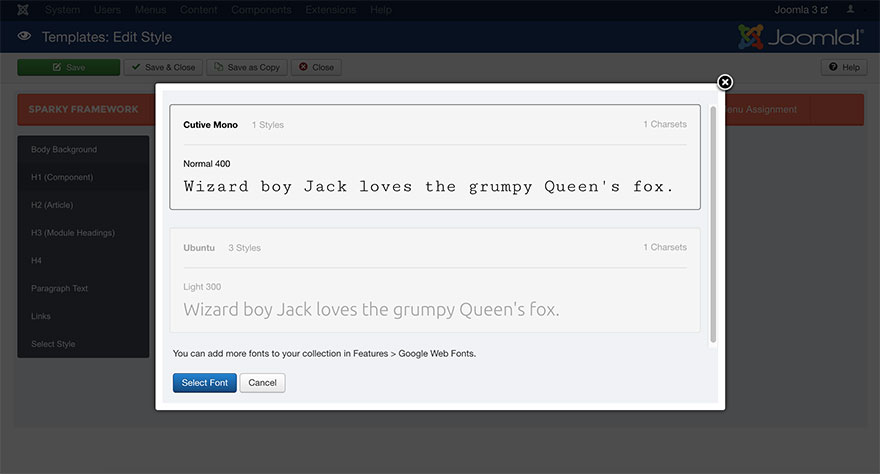880x474 pixels.
Task: Select H2 (Article) in the sidebar
Action: (x=83, y=205)
